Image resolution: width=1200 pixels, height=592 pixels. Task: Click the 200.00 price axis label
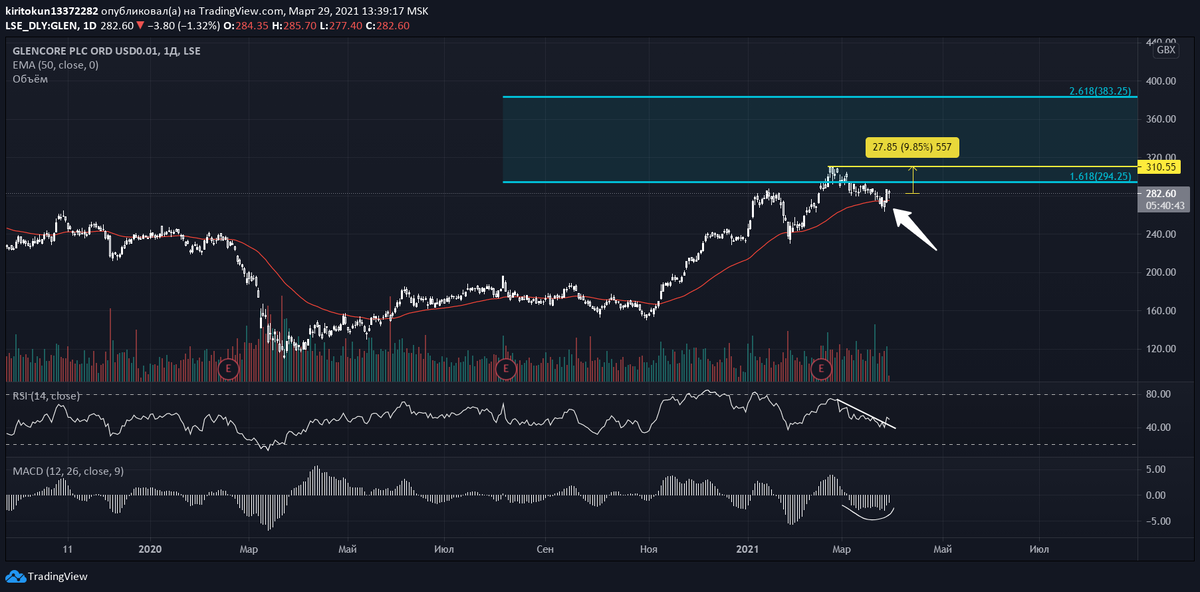[1160, 272]
